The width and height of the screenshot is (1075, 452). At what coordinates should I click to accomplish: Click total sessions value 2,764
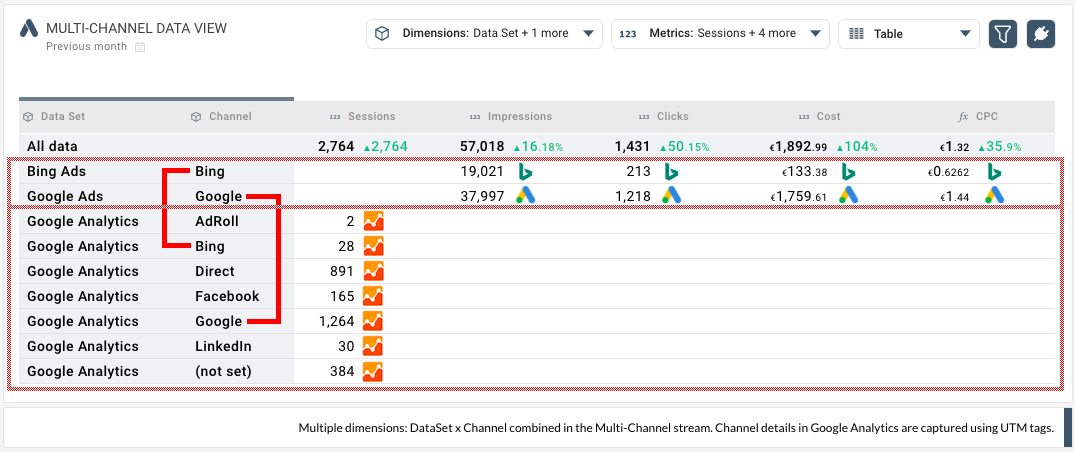click(336, 146)
